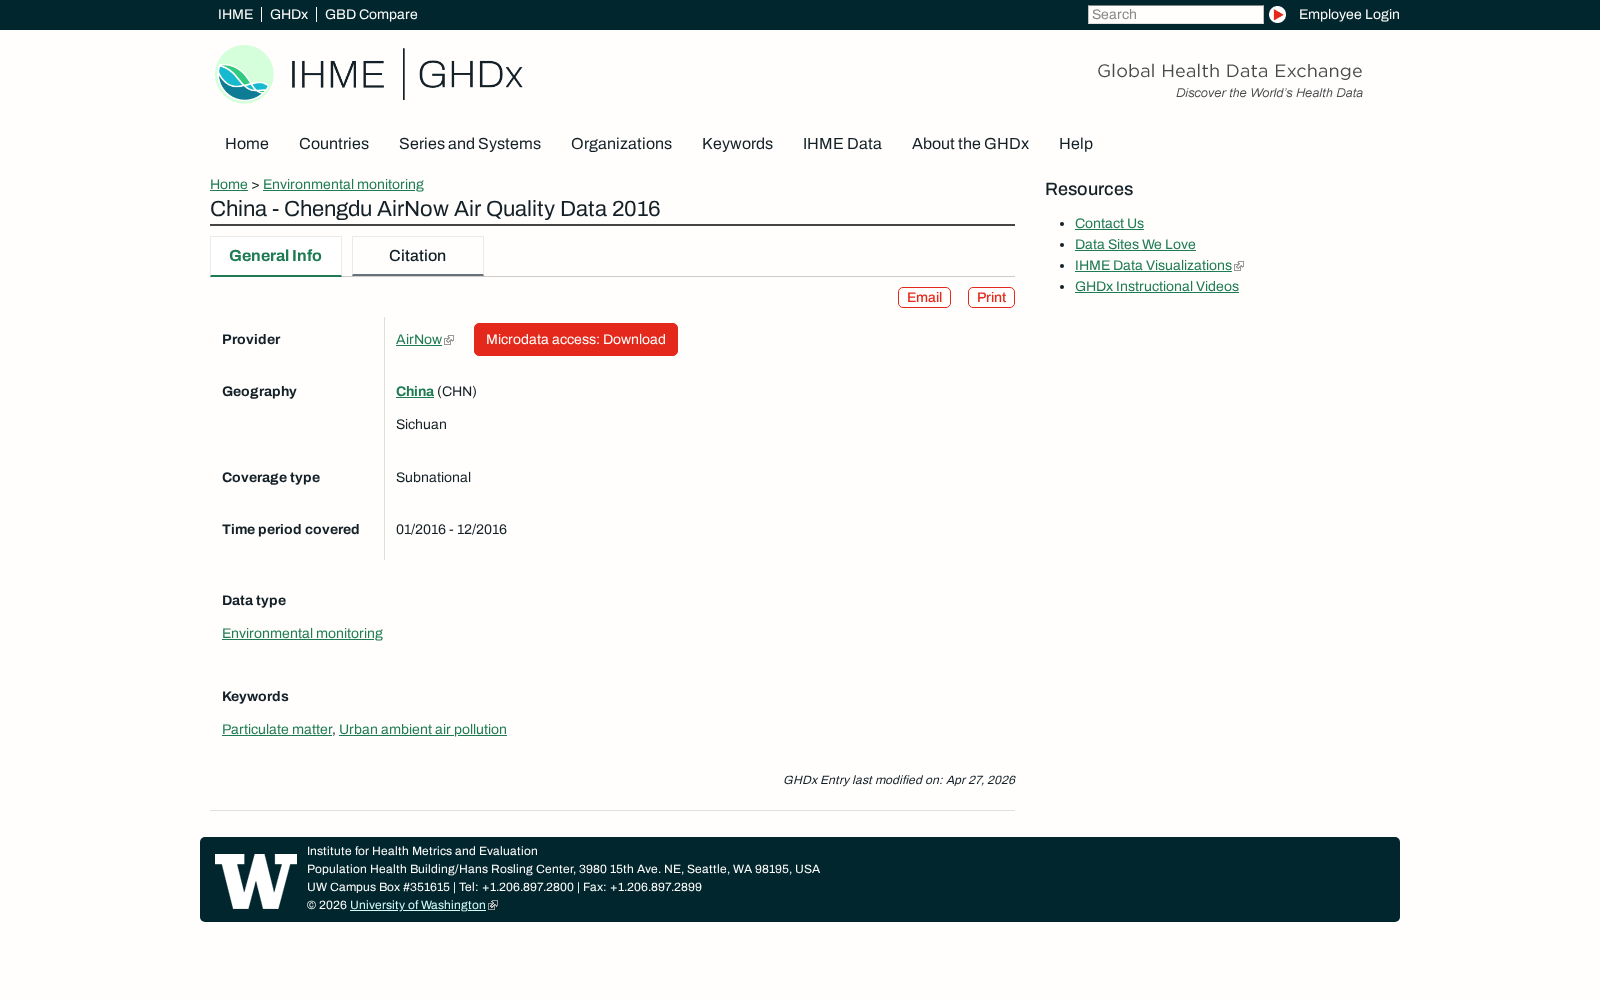Click the IHME leaf logo icon
This screenshot has height=1000, width=1600.
point(244,74)
